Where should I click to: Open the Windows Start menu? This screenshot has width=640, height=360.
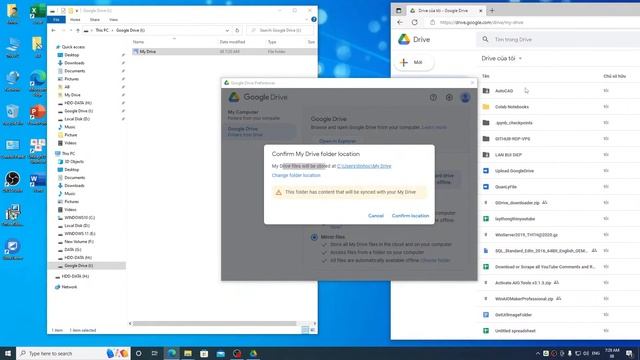click(x=8, y=353)
